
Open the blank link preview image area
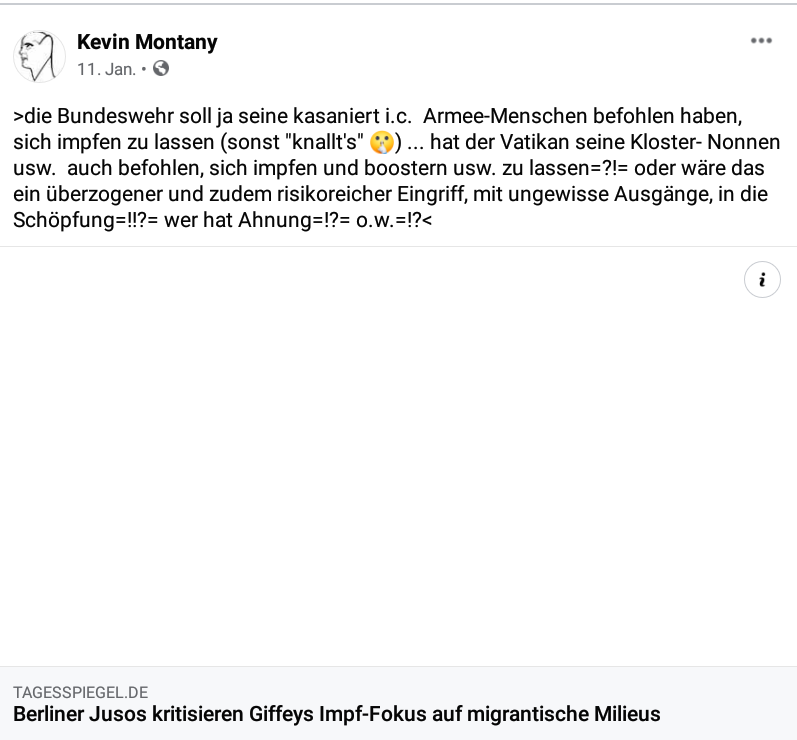(x=398, y=456)
